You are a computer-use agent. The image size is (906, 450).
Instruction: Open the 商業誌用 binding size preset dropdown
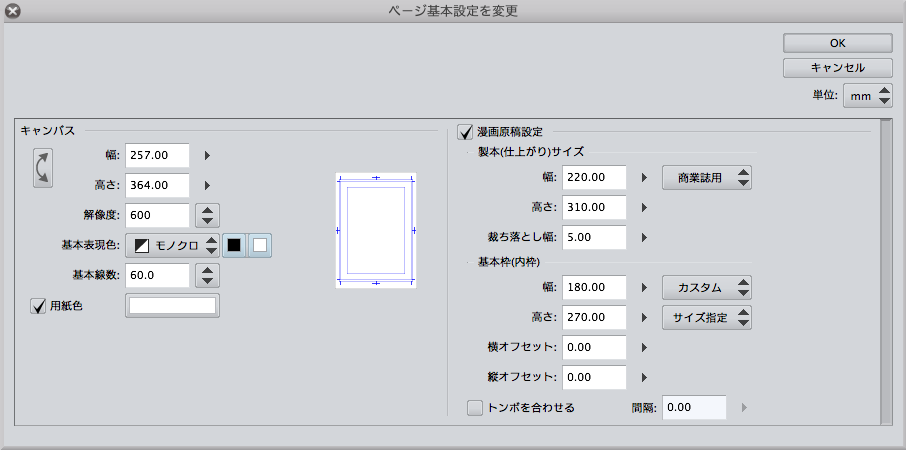pyautogui.click(x=707, y=178)
